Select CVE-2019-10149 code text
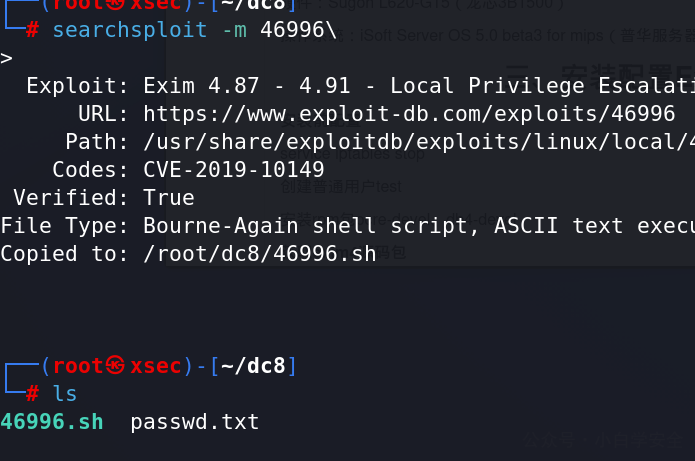The width and height of the screenshot is (695, 461). pos(234,170)
